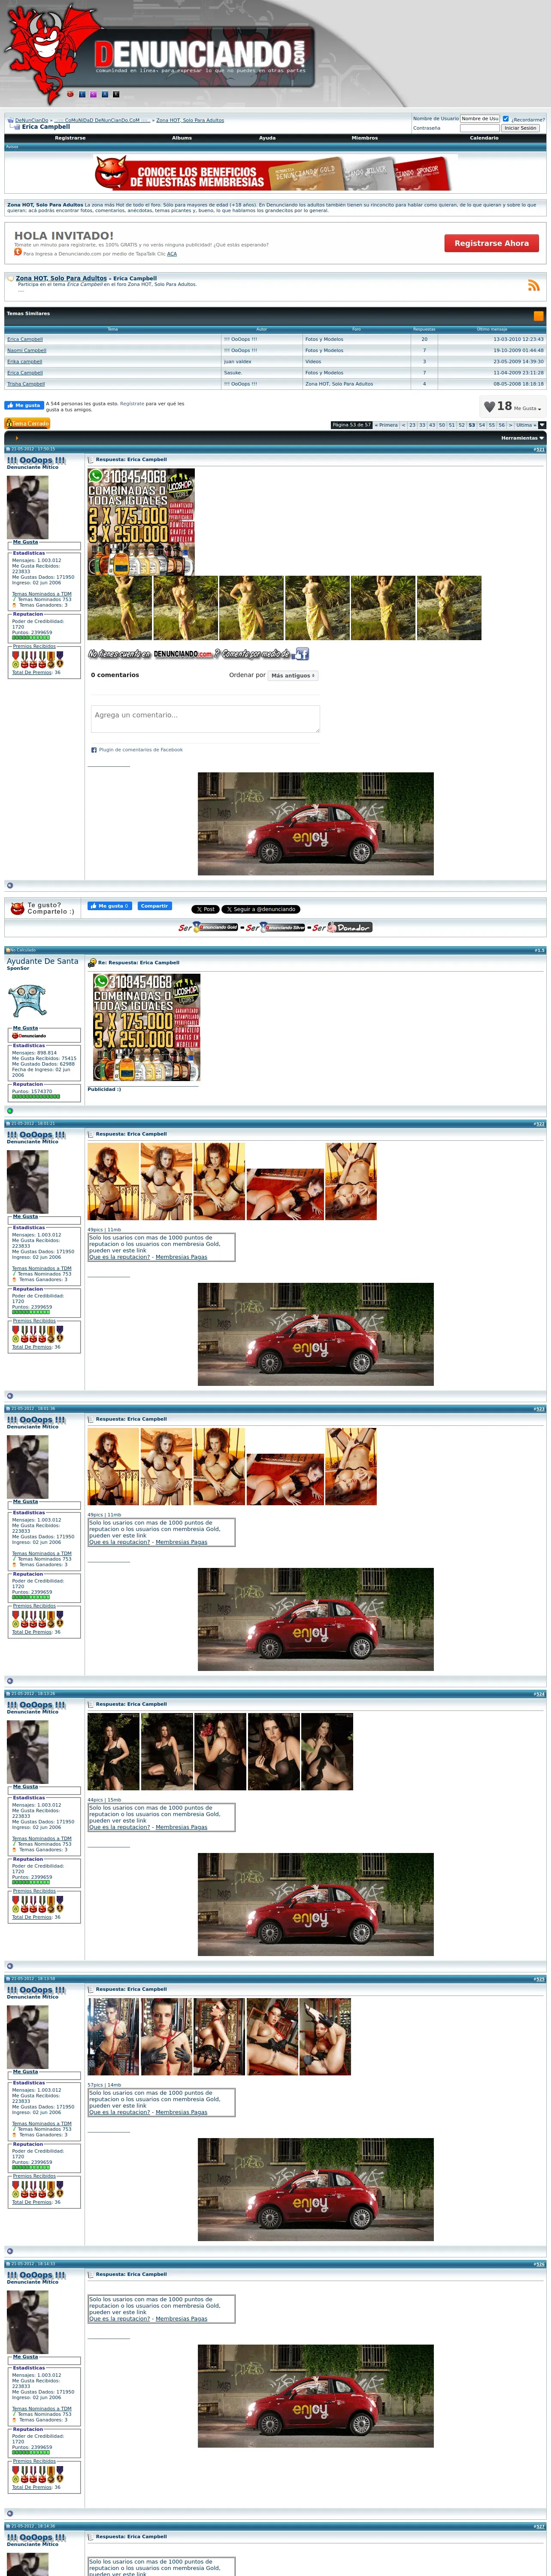The width and height of the screenshot is (551, 2576).
Task: Click the first small social icon under the header logo
Action: click(x=70, y=94)
